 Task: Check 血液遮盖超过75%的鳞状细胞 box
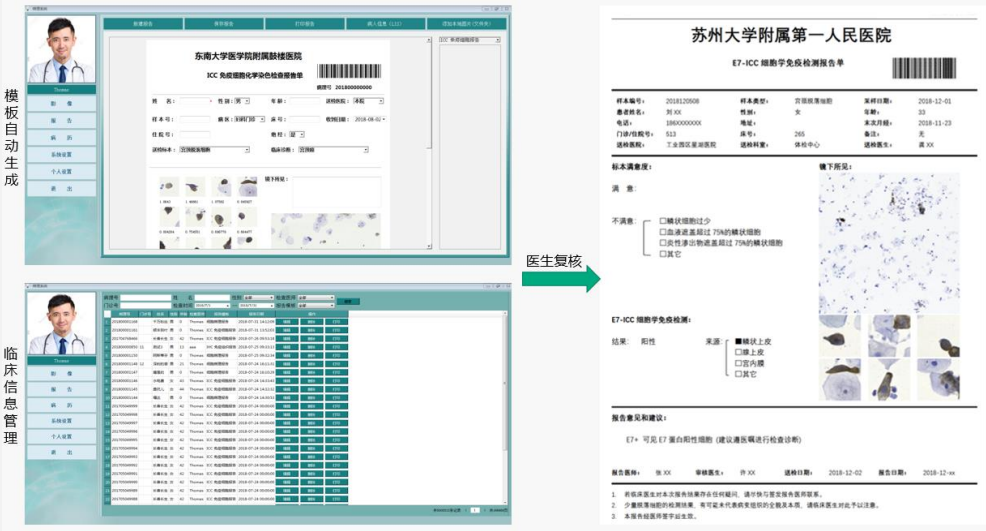(663, 232)
